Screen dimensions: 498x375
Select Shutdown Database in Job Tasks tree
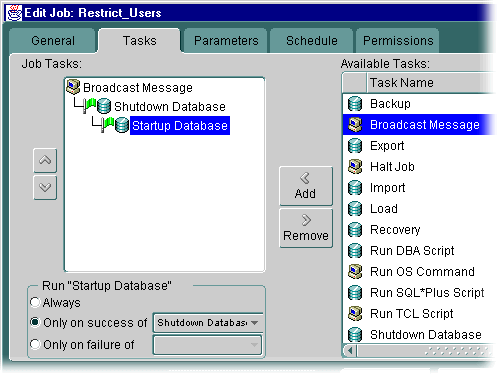point(170,107)
